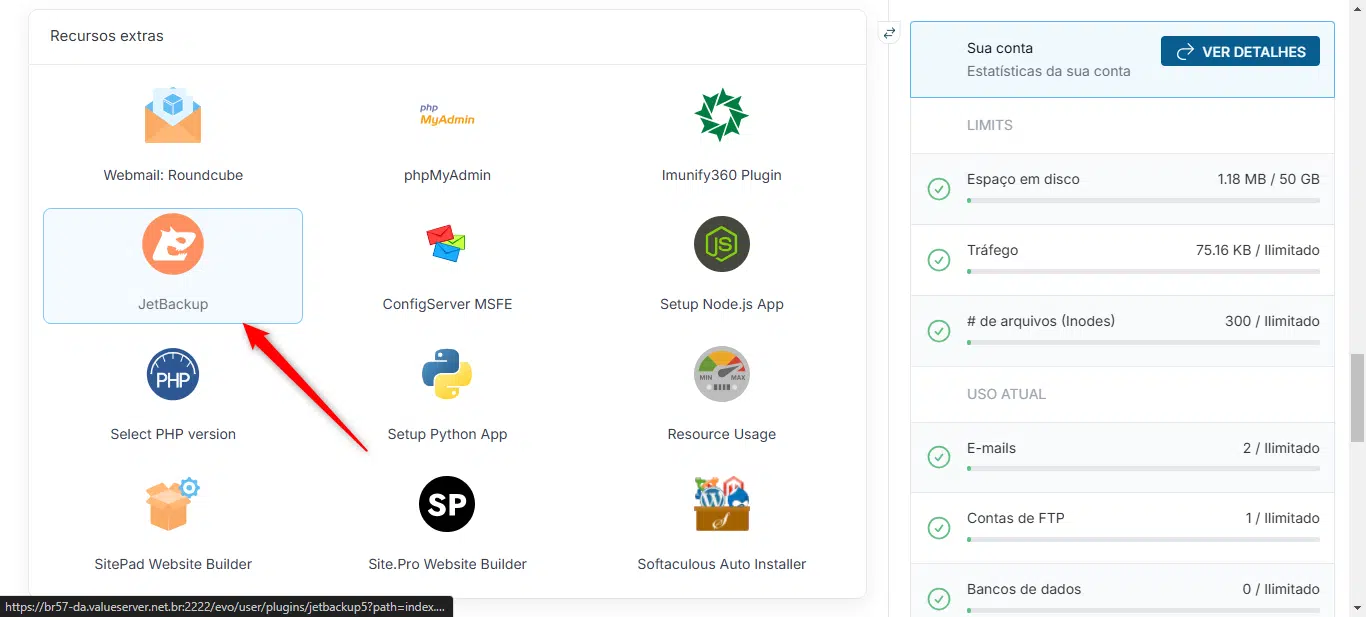1366x617 pixels.
Task: Click the Espaço em disco usage bar
Action: 1142,201
